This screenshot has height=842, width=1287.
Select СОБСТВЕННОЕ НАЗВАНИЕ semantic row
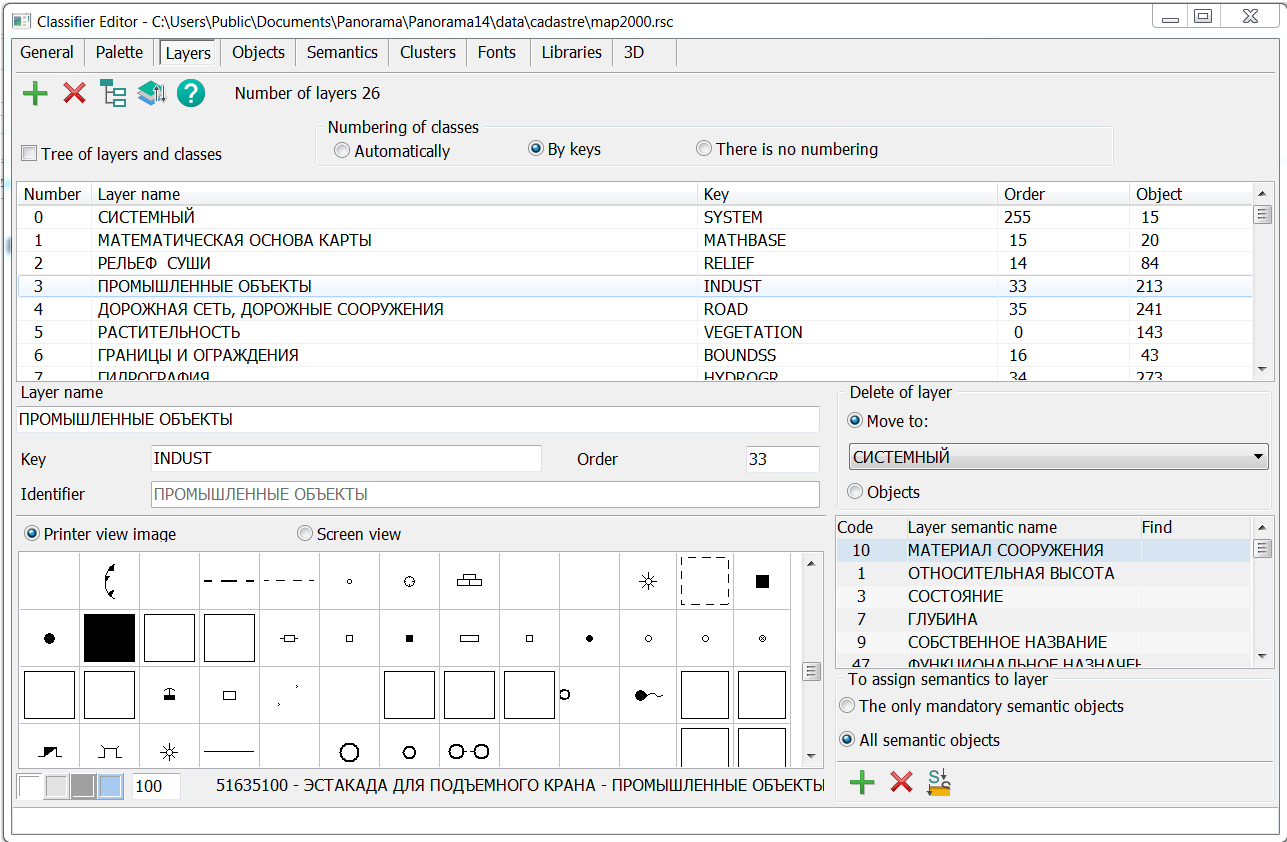[1043, 642]
